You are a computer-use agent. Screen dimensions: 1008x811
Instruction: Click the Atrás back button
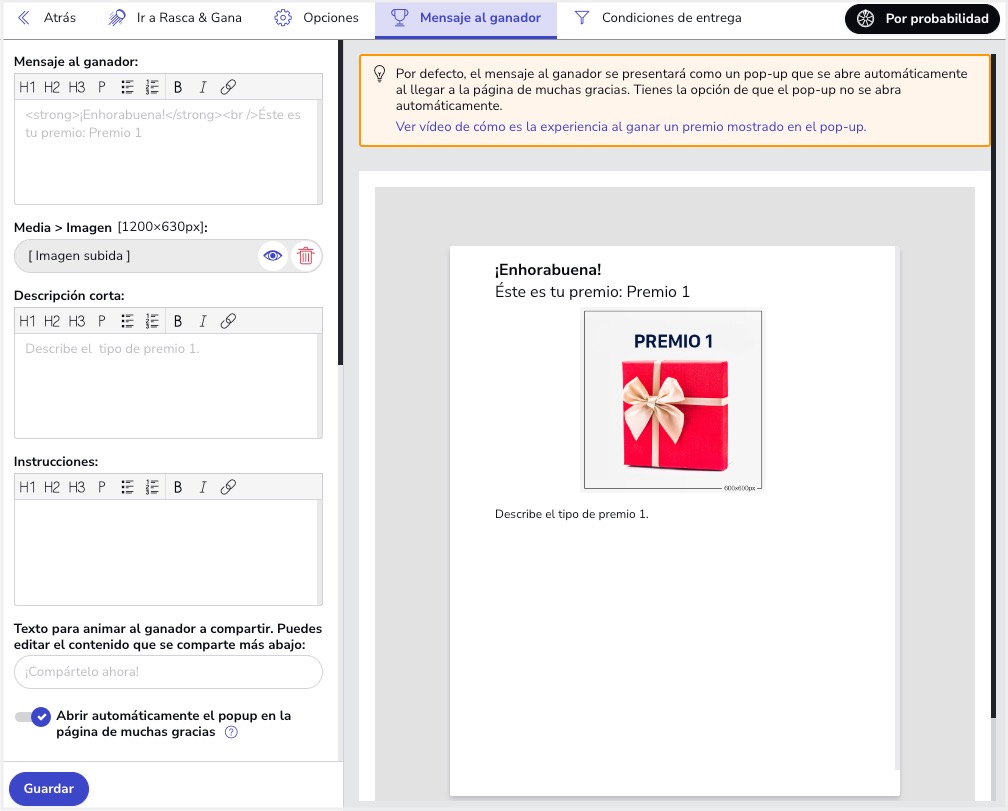tap(47, 18)
